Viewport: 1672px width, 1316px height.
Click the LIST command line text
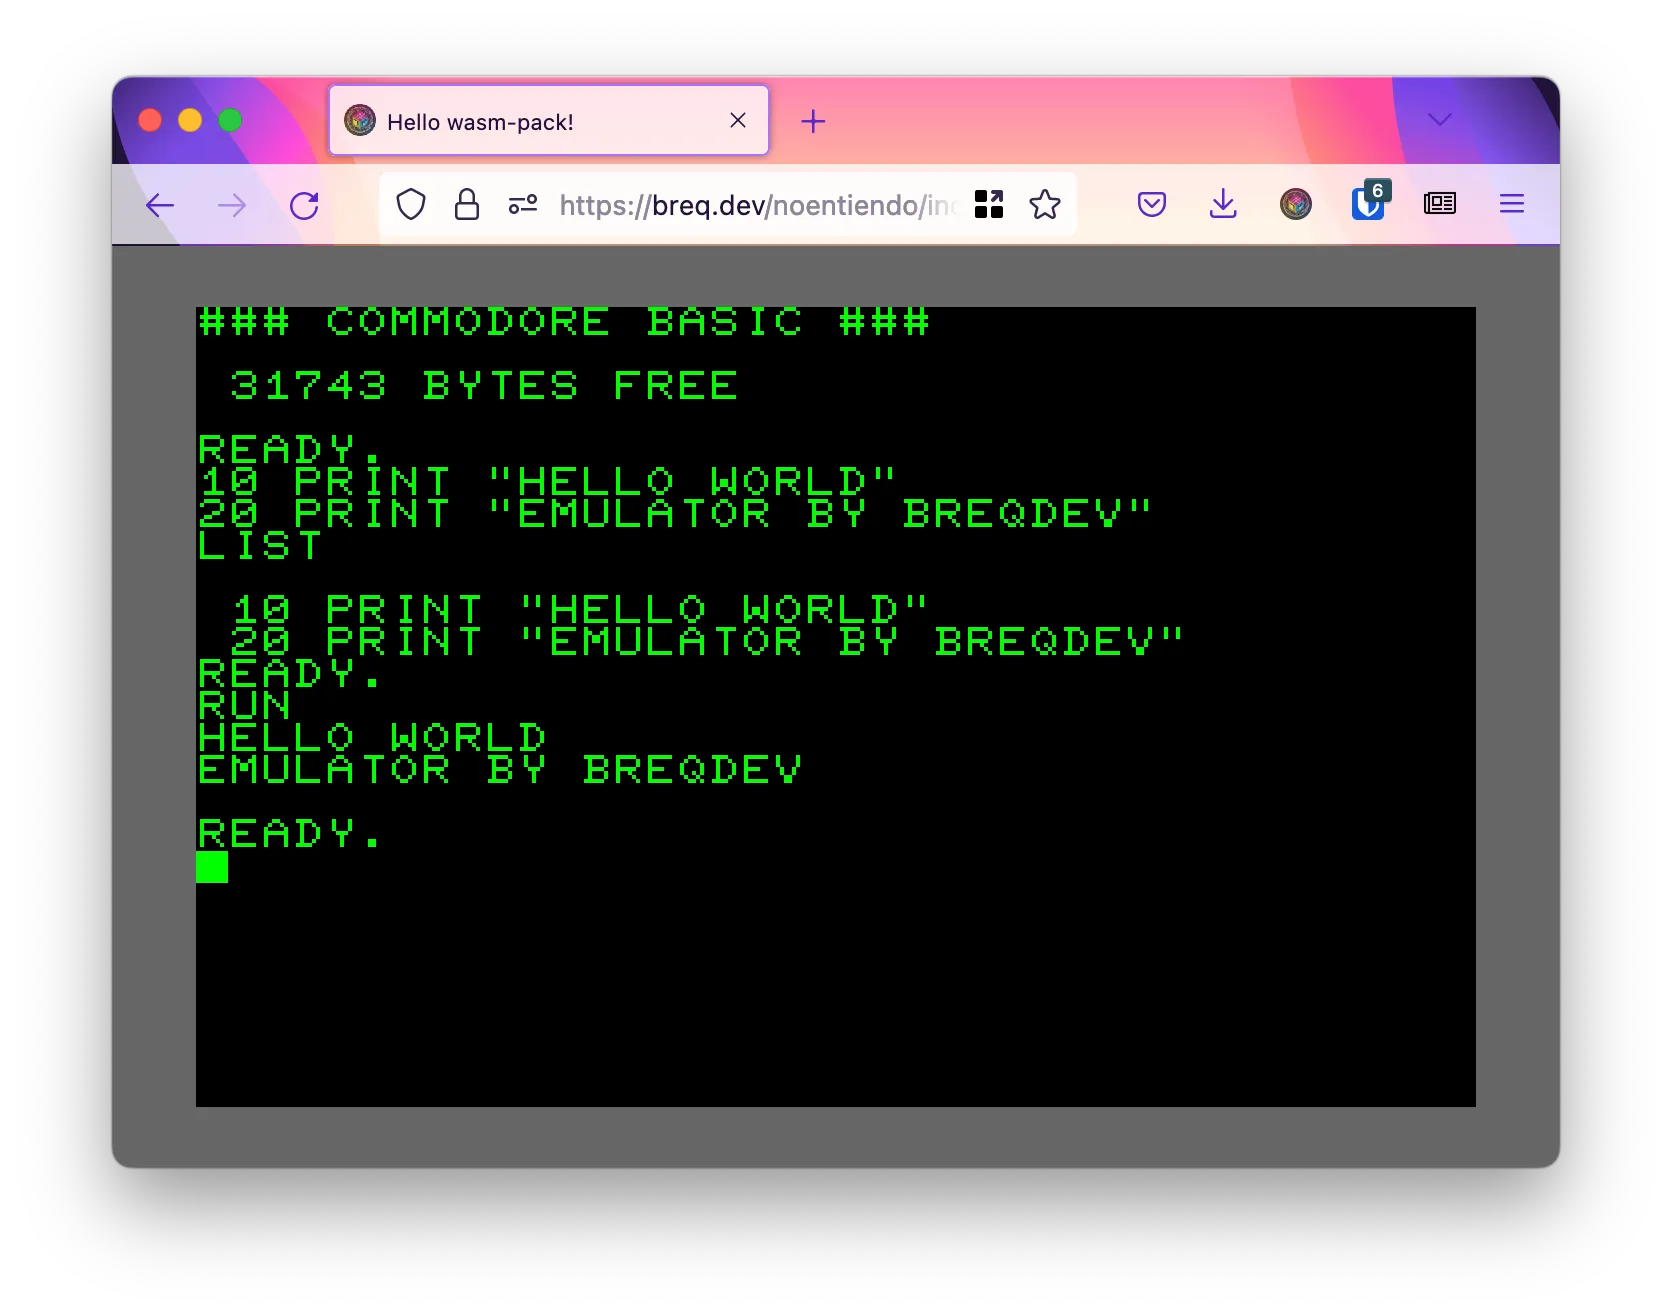coord(260,546)
